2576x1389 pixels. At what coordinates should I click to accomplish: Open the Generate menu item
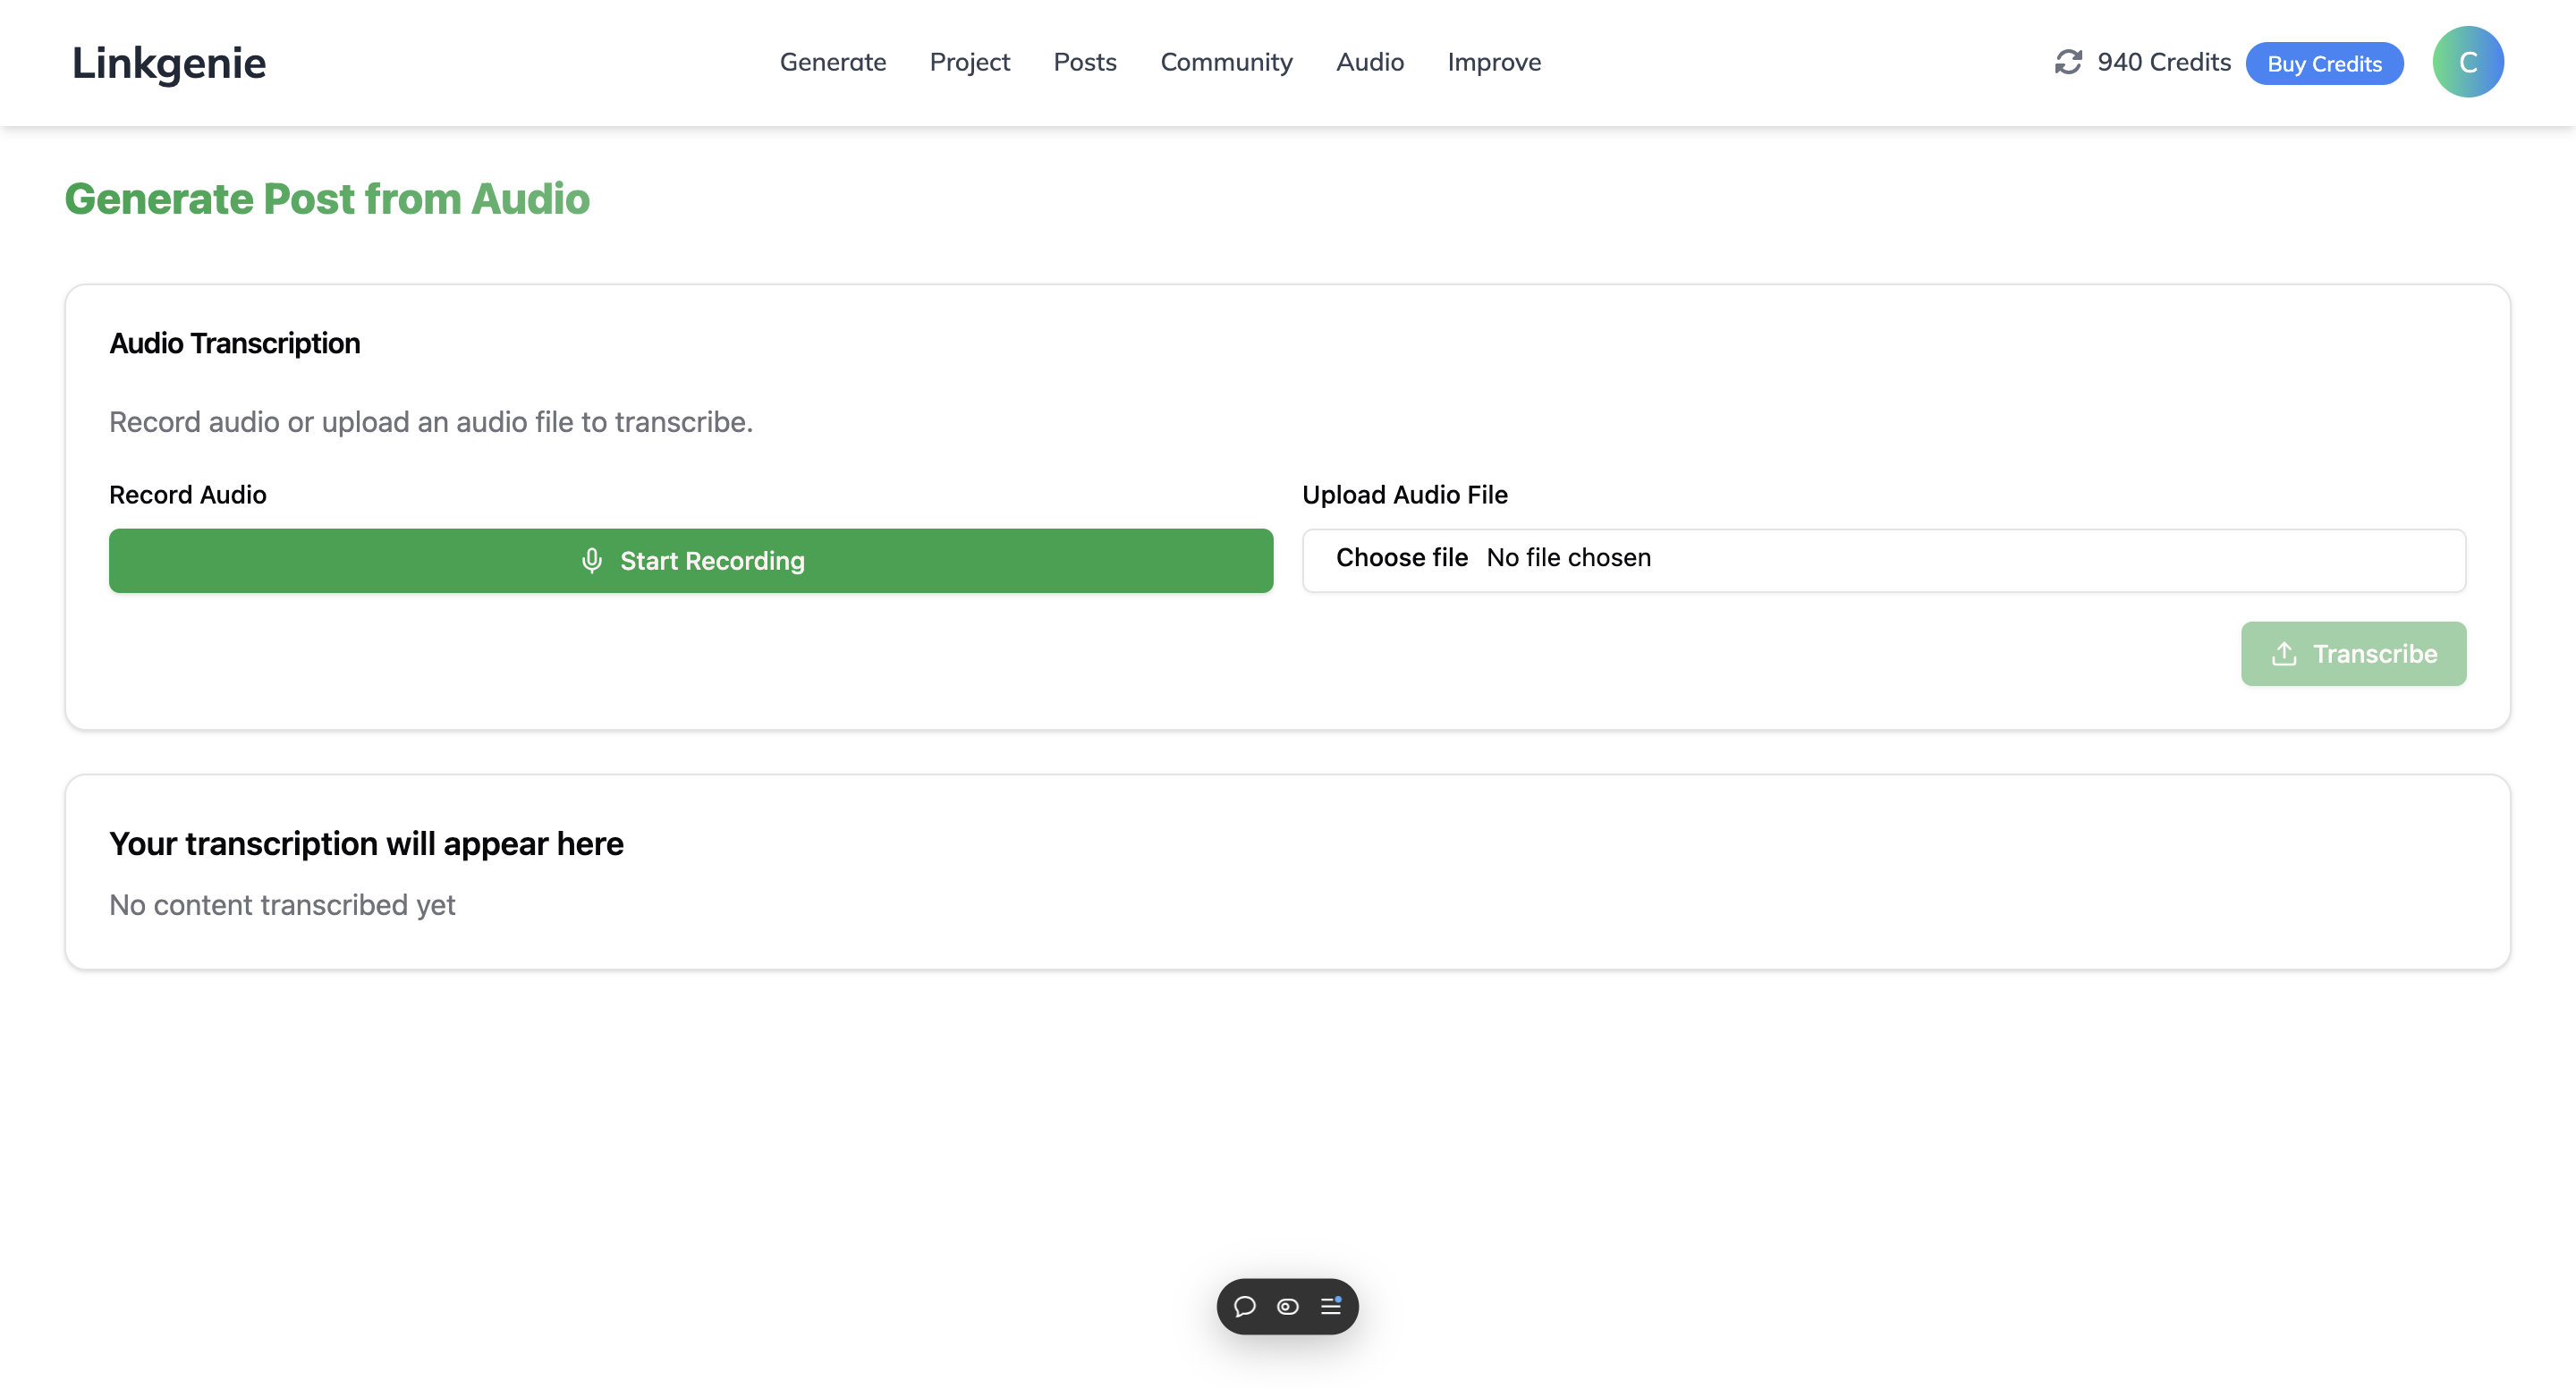(832, 62)
